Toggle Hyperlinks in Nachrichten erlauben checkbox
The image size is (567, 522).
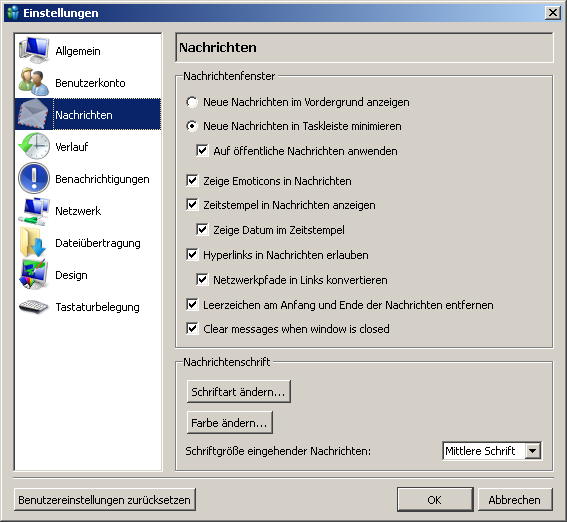pos(192,255)
